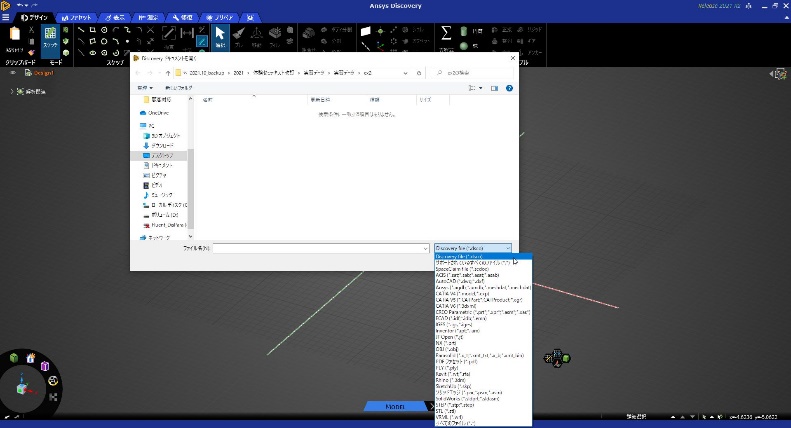The height and width of the screenshot is (428, 791).
Task: Choose Discovery file (*.dsco) from list
Action: click(483, 256)
